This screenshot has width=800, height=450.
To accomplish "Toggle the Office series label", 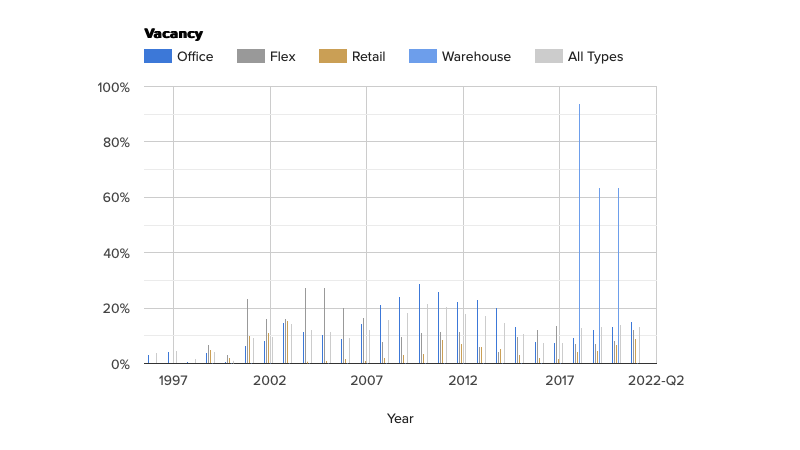I will (x=195, y=57).
